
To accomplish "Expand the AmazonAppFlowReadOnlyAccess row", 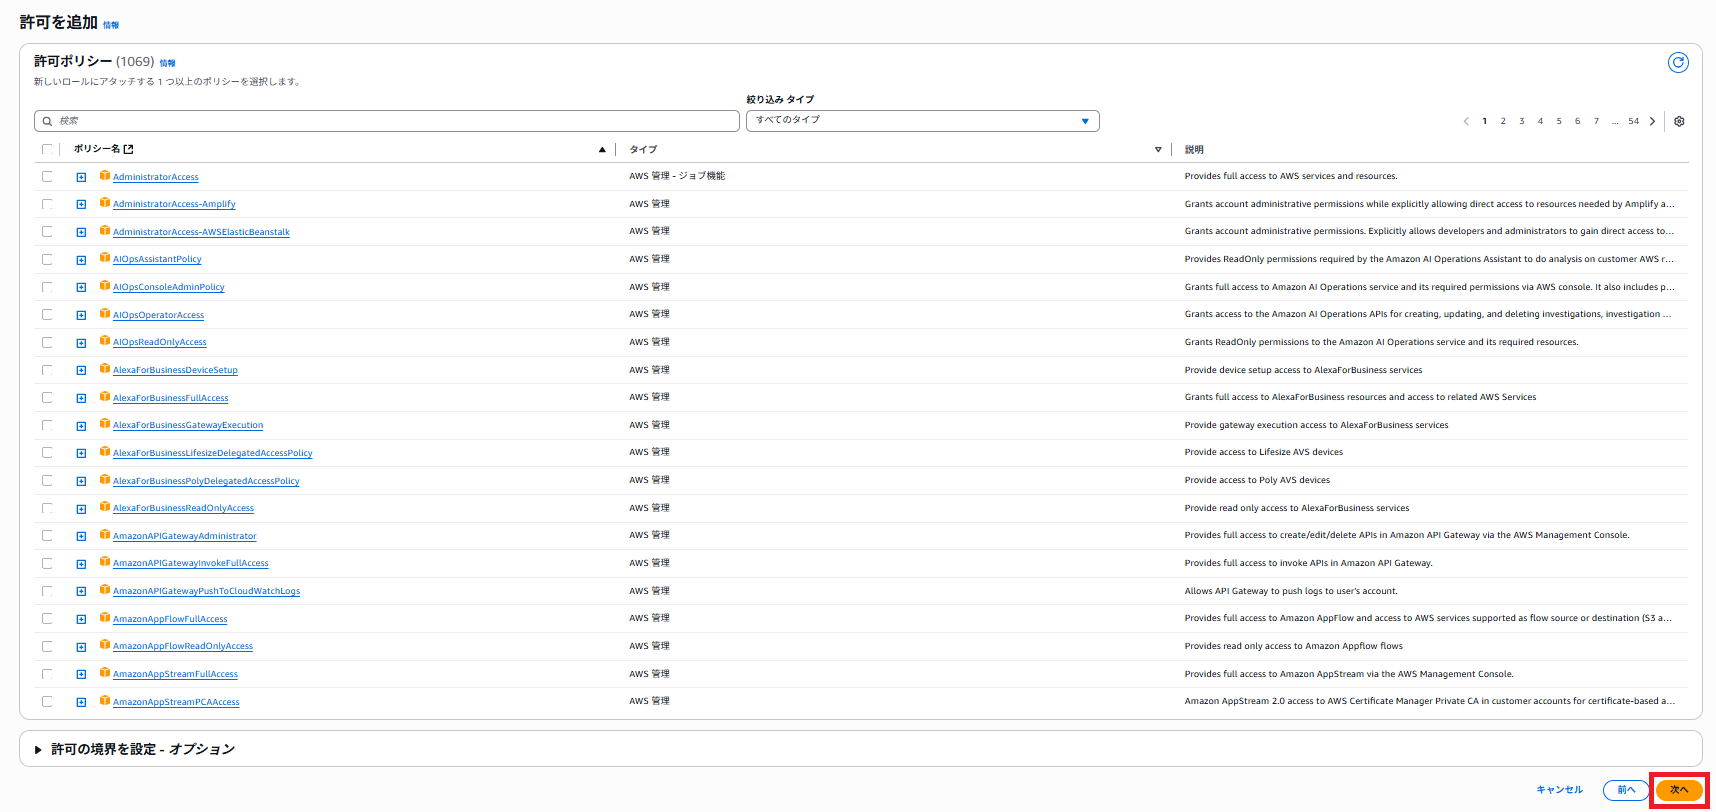I will (81, 647).
